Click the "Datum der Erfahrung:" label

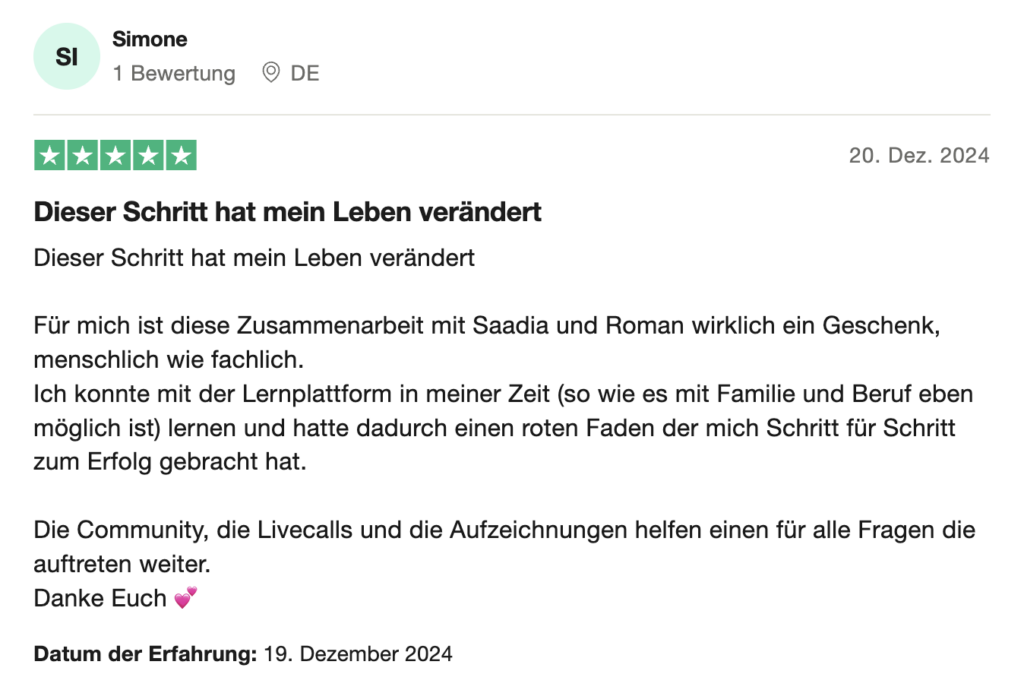click(145, 655)
